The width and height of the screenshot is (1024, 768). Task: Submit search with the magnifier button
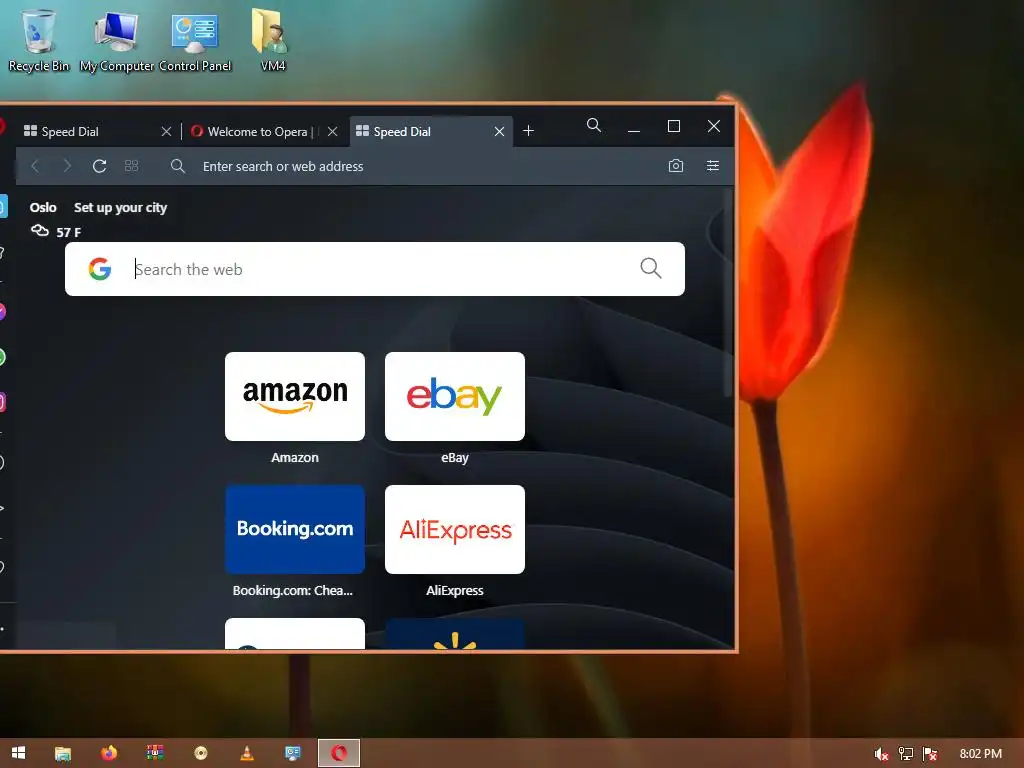650,268
